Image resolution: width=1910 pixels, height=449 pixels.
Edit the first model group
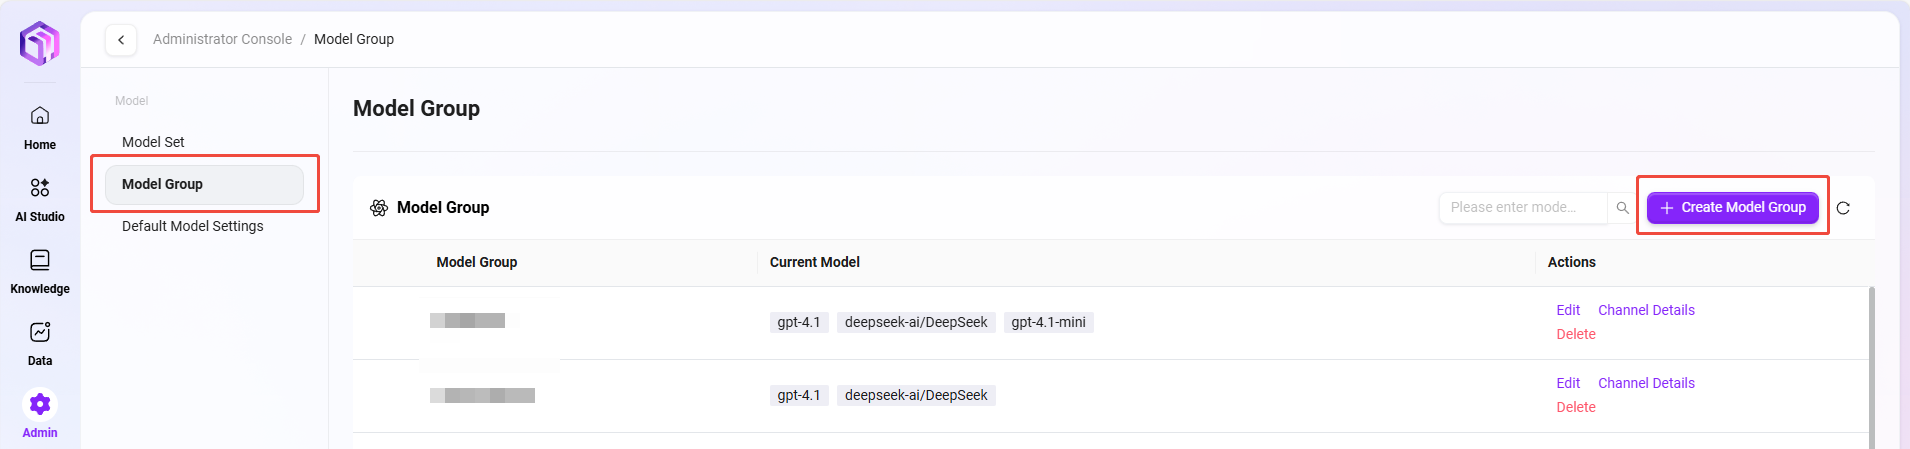tap(1567, 310)
